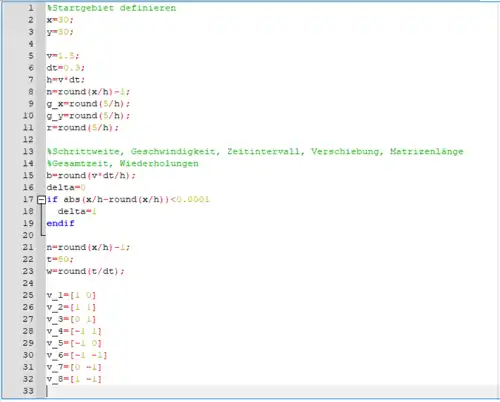The width and height of the screenshot is (500, 402).
Task: Click the 'endif' keyword
Action: click(60, 223)
